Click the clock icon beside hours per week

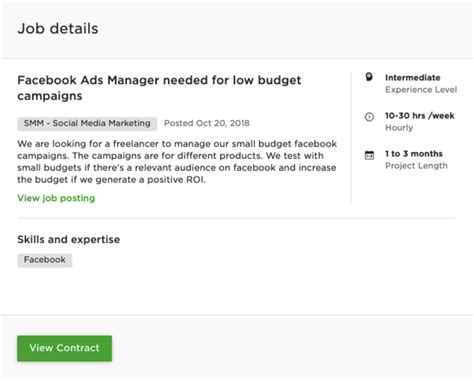[369, 117]
